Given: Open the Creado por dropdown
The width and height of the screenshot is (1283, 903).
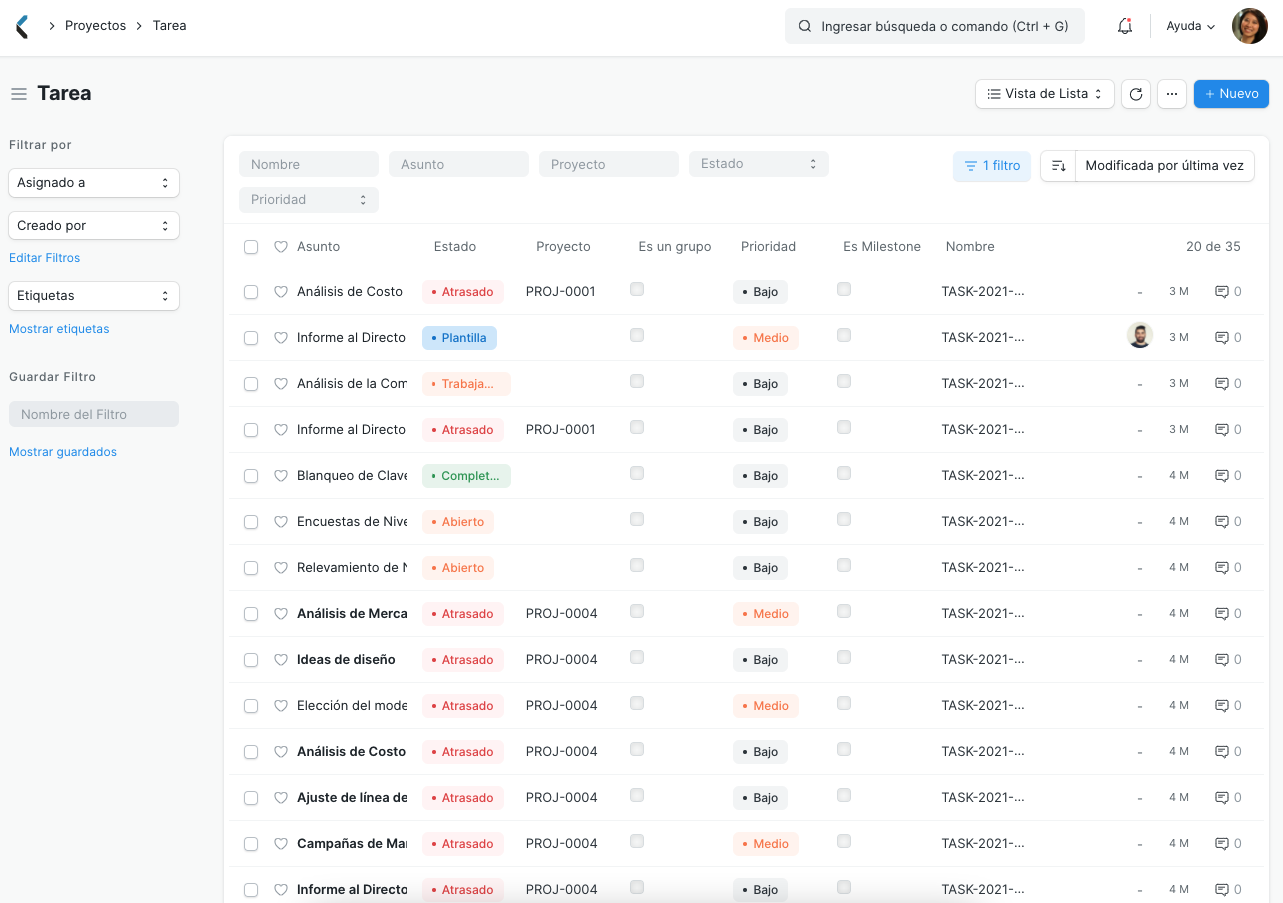Looking at the screenshot, I should pos(94,226).
